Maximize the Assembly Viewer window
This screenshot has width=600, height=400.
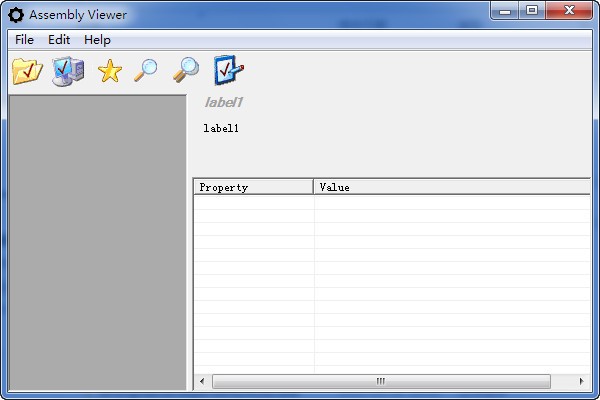[x=531, y=12]
